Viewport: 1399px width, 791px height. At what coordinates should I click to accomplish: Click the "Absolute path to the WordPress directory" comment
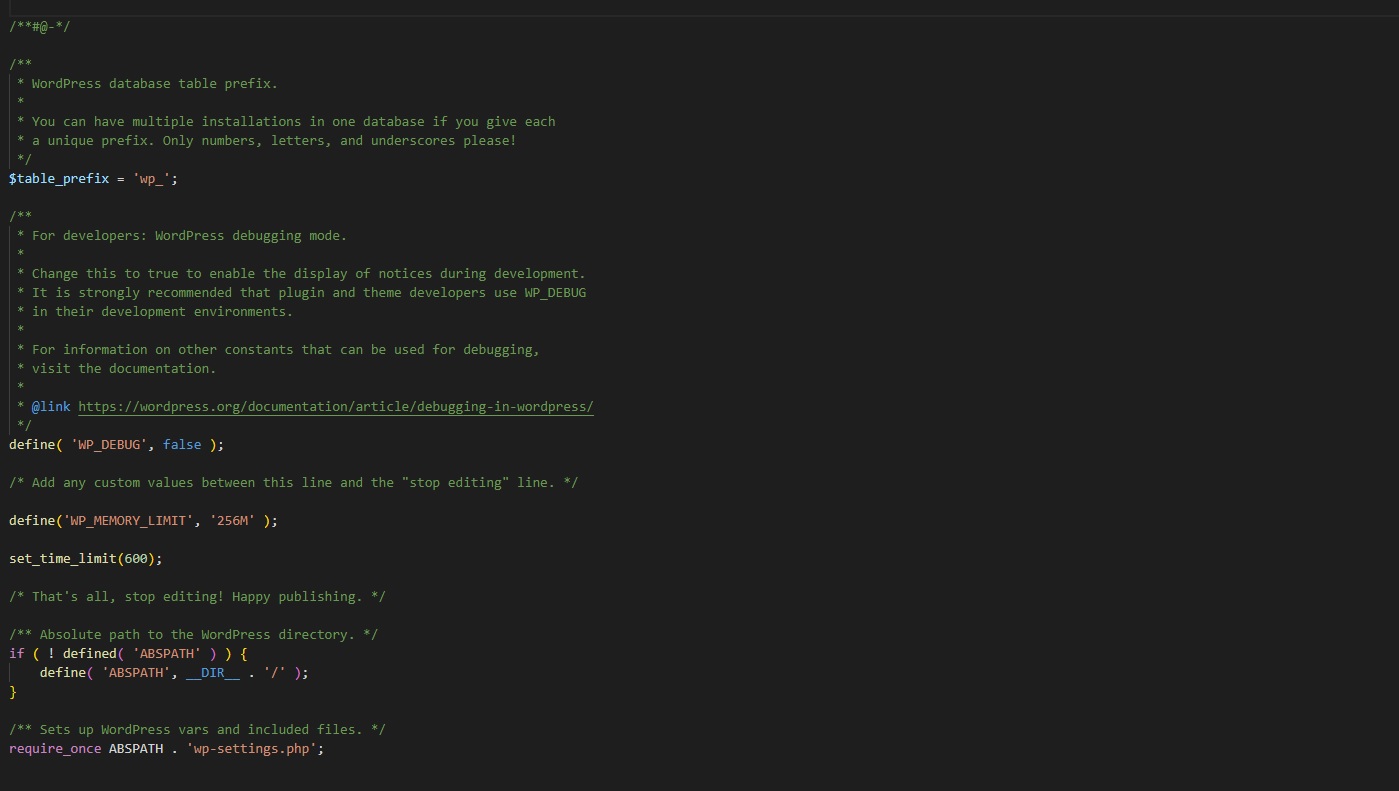click(194, 635)
